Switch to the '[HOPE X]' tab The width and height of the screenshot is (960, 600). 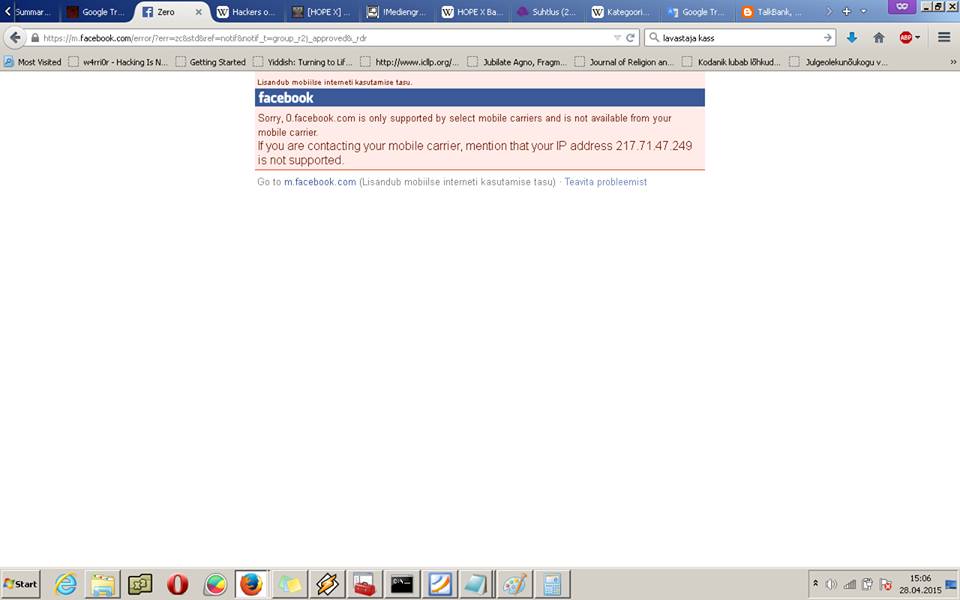321,12
